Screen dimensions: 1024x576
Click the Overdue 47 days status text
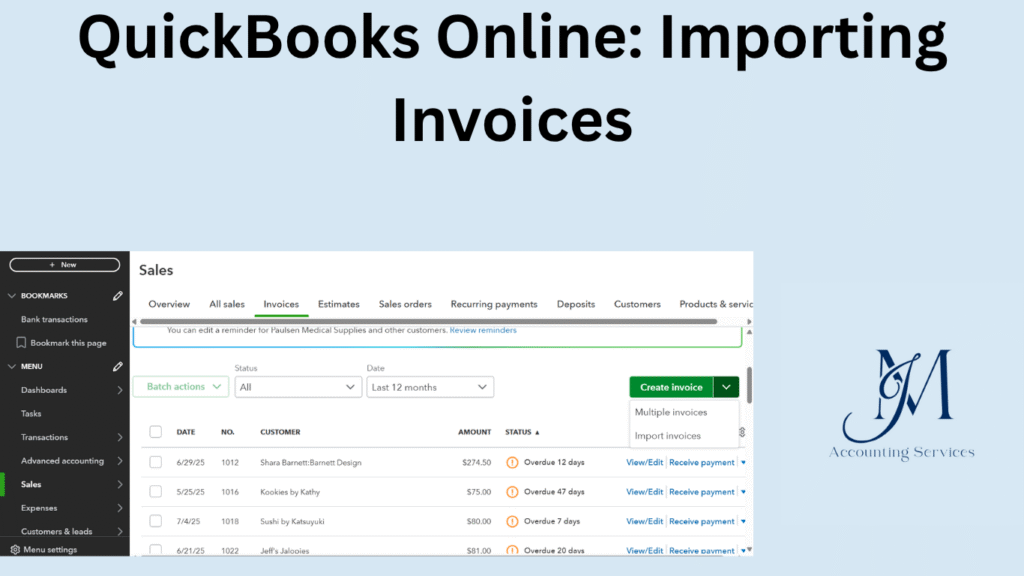pos(554,492)
